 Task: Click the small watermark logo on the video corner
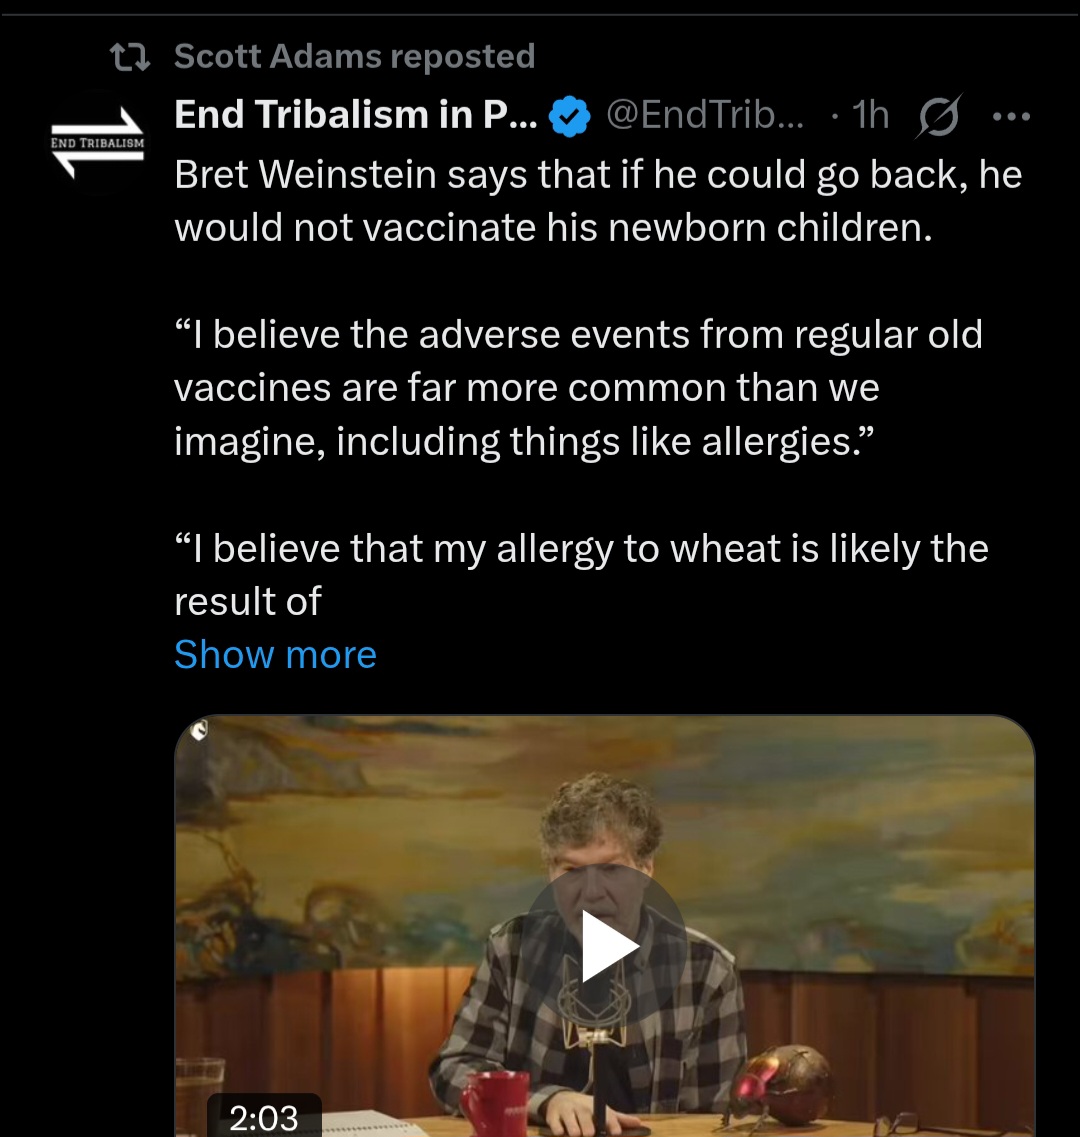[x=198, y=732]
